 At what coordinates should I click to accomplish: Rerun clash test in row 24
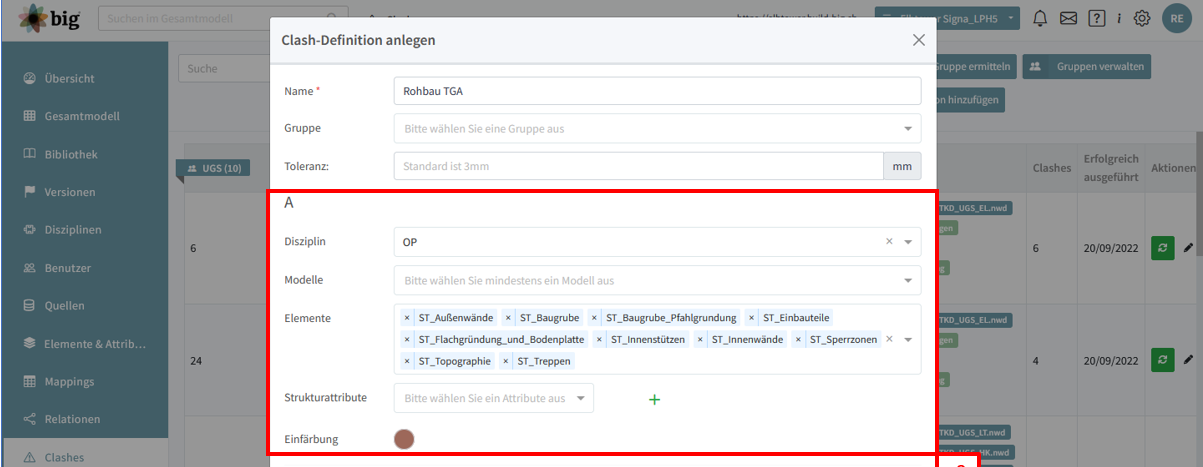coord(1162,359)
